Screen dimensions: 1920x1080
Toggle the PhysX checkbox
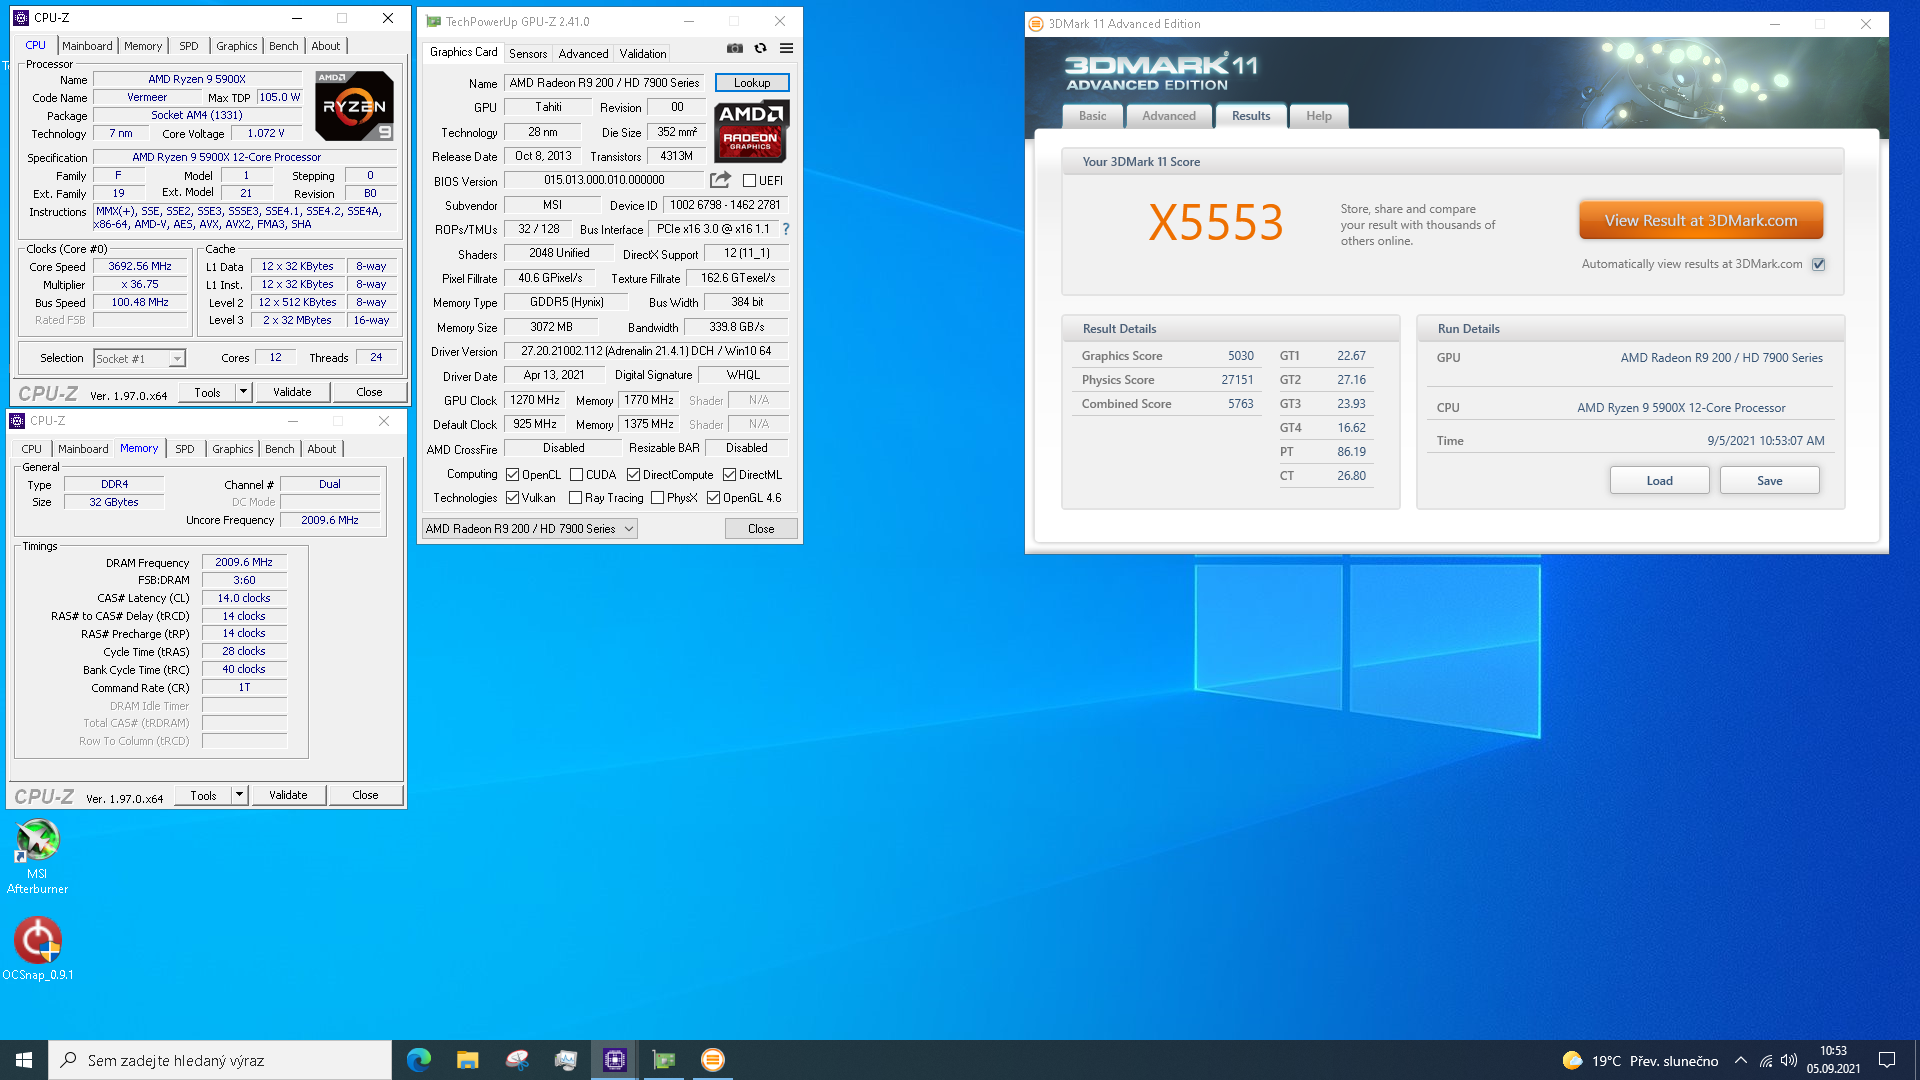pyautogui.click(x=657, y=498)
